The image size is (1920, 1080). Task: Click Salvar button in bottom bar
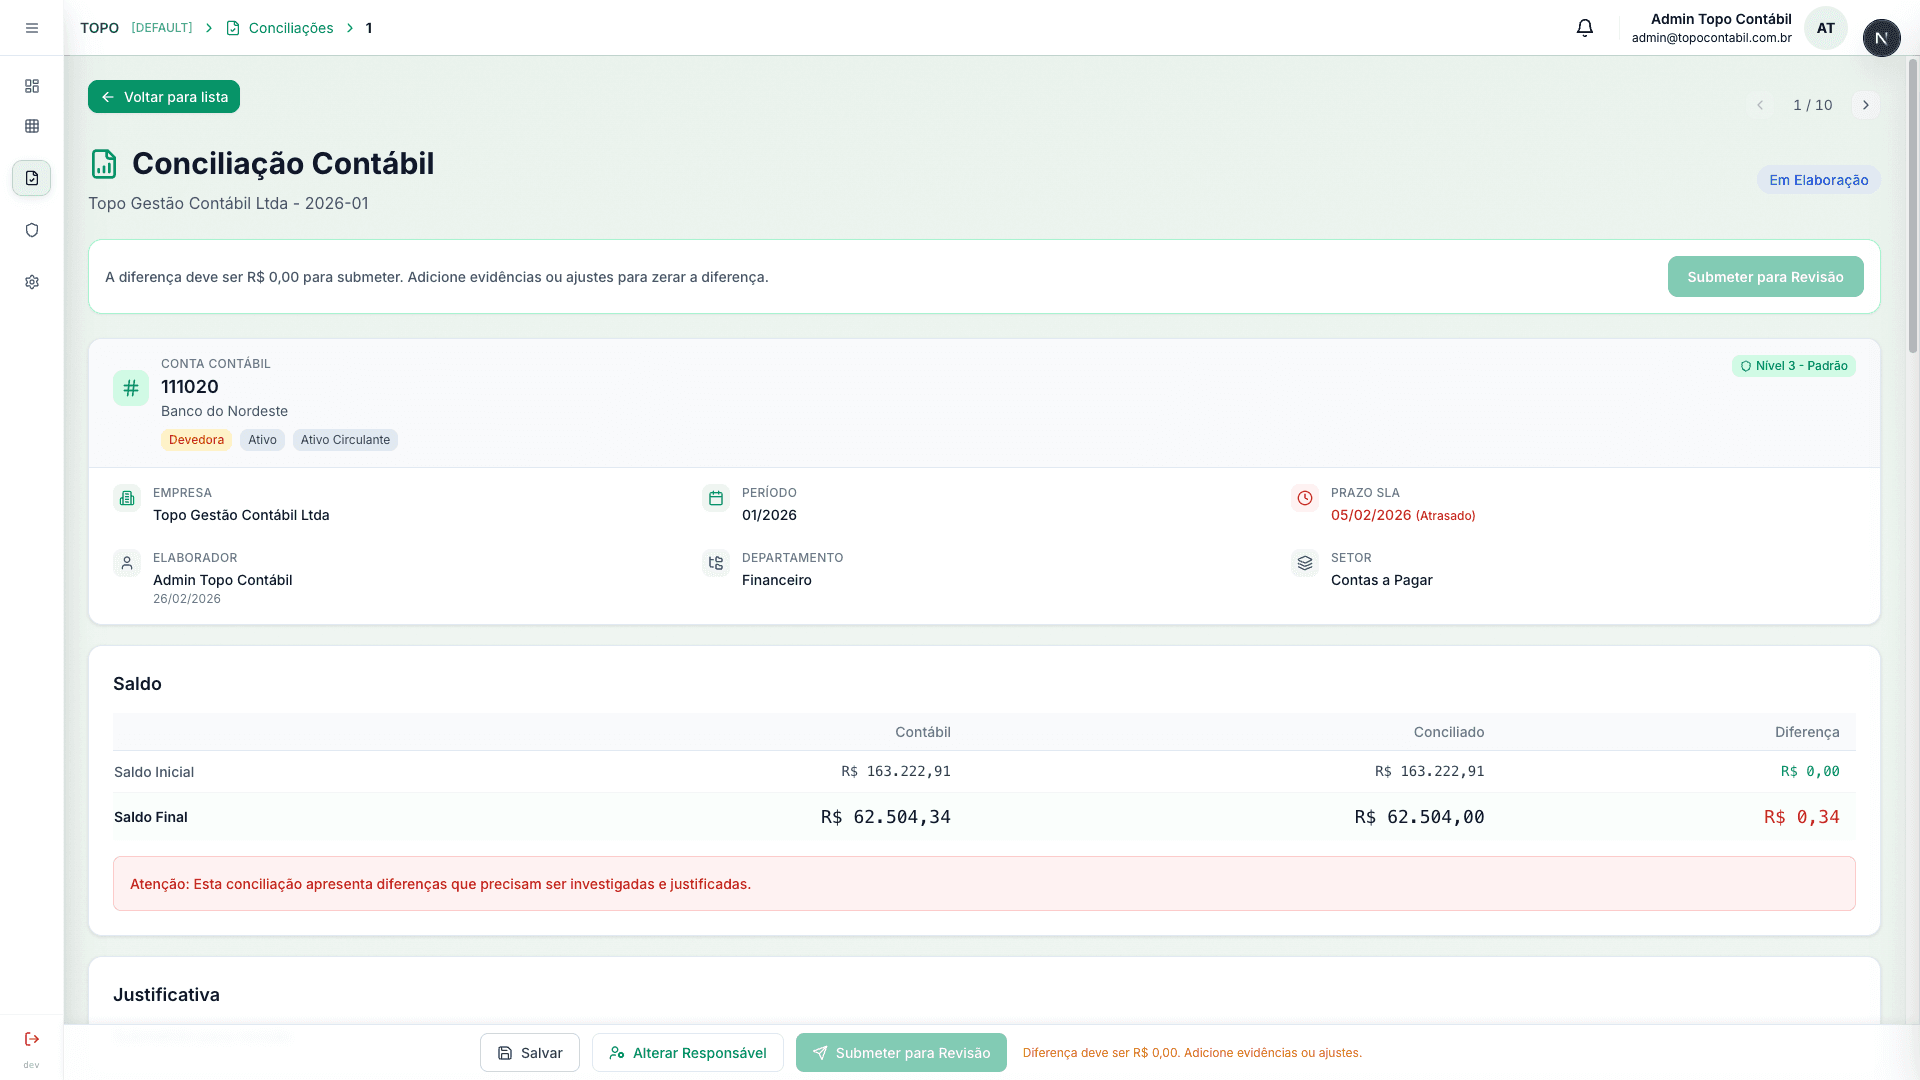[530, 1053]
